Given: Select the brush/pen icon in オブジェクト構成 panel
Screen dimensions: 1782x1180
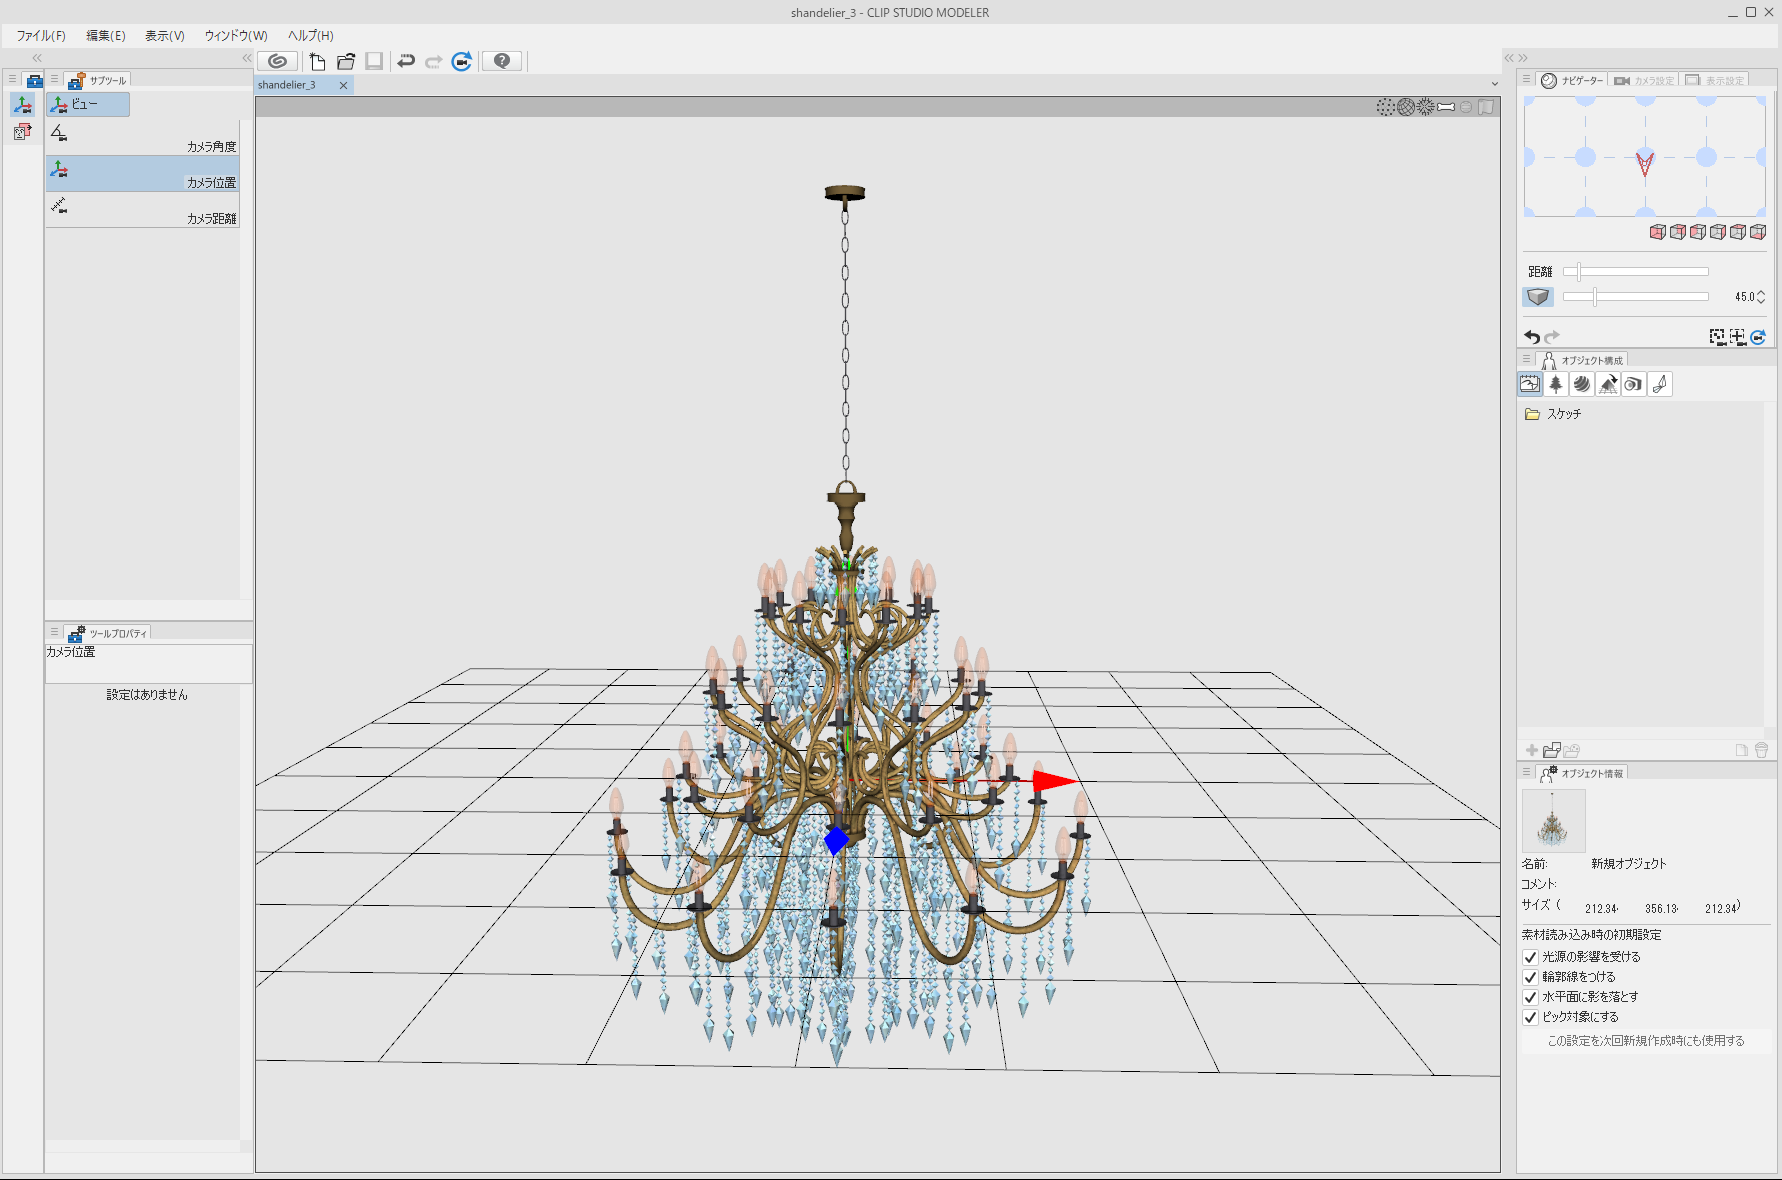Looking at the screenshot, I should tap(1659, 384).
